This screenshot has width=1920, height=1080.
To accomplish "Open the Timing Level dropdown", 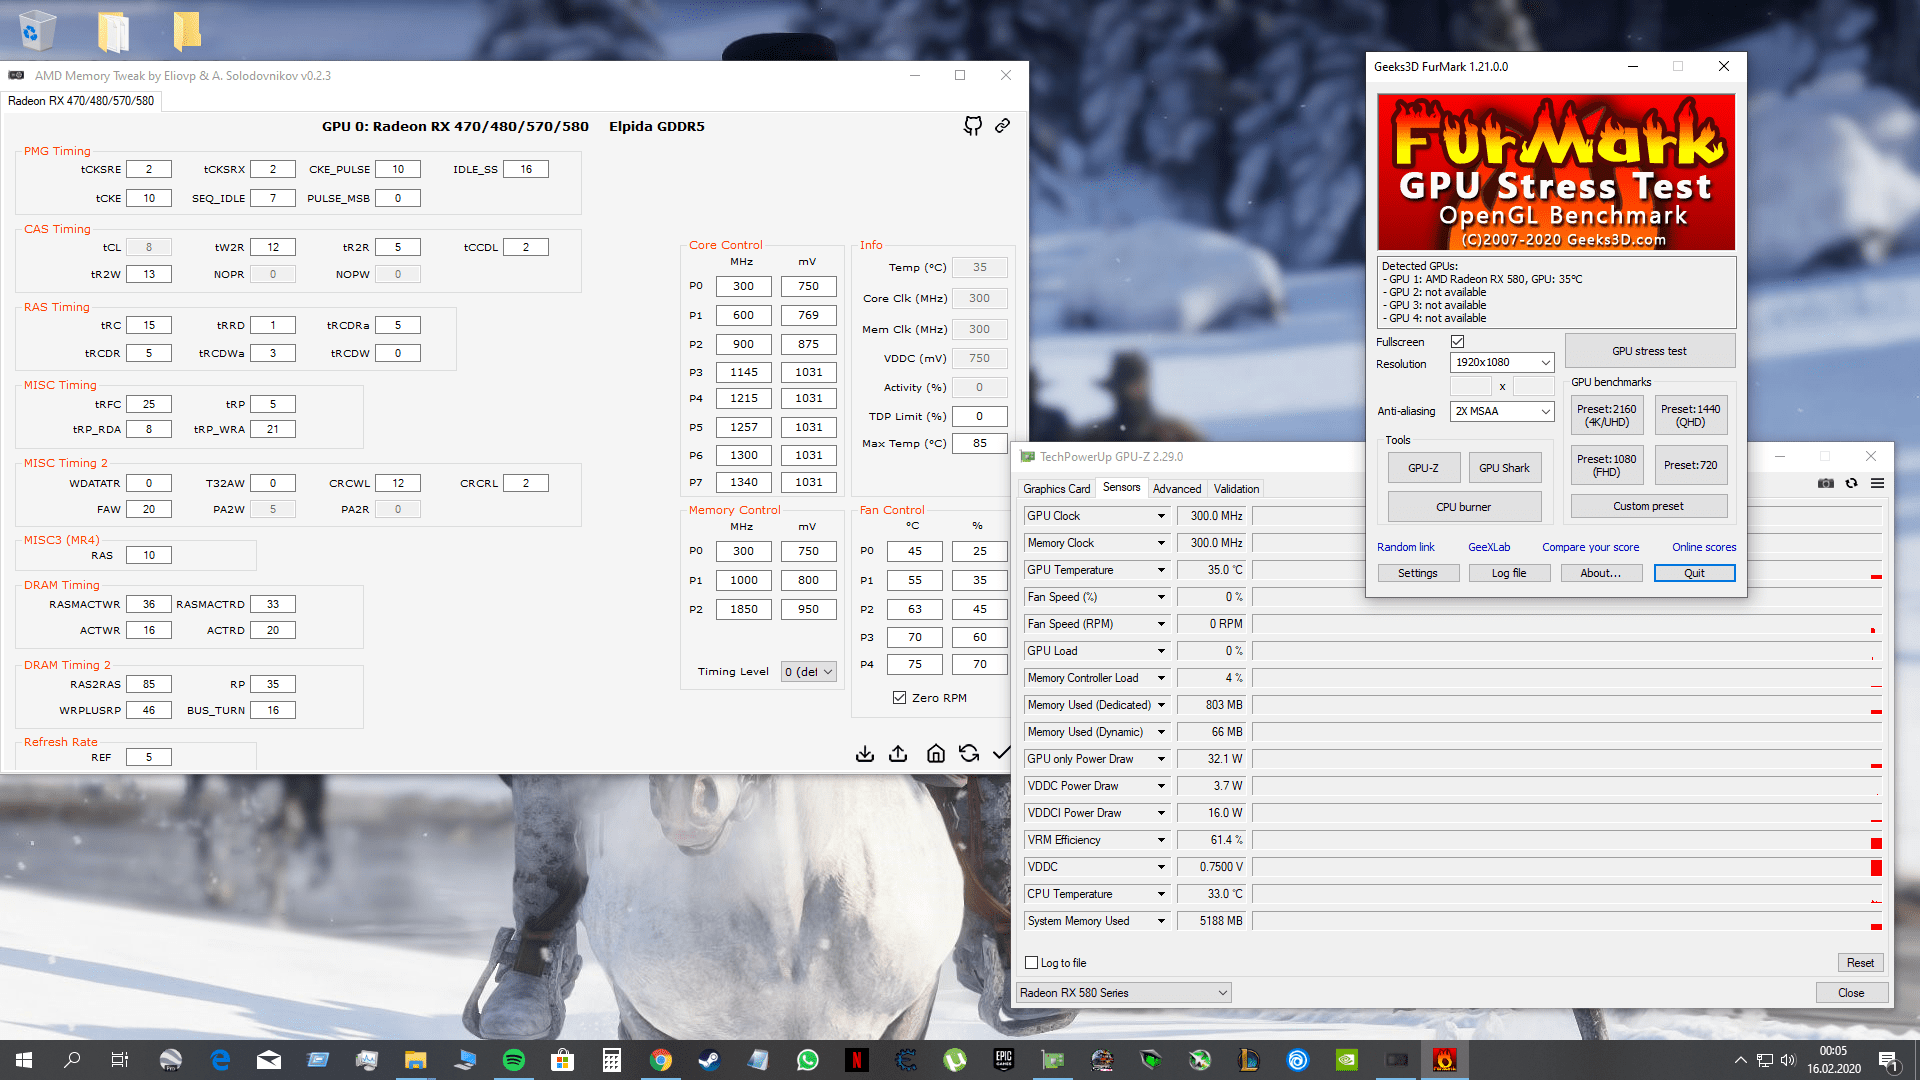I will point(808,672).
